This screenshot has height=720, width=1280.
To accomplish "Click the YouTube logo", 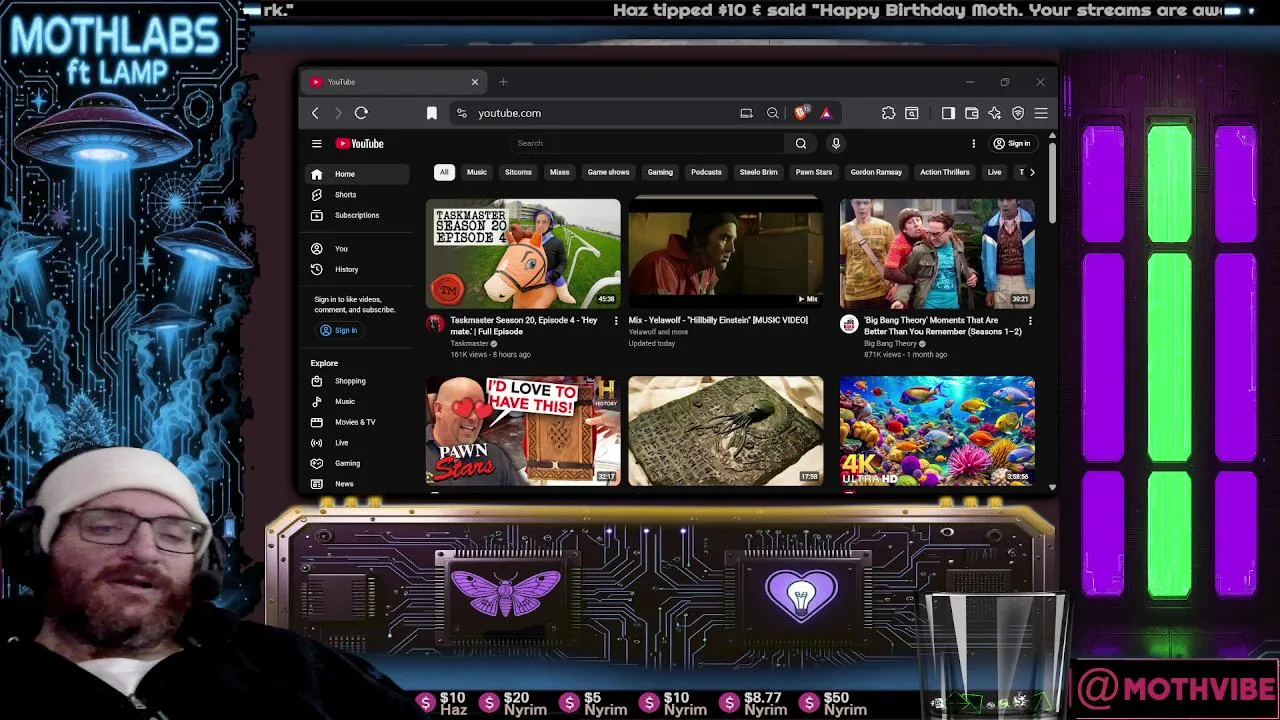I will [x=360, y=143].
